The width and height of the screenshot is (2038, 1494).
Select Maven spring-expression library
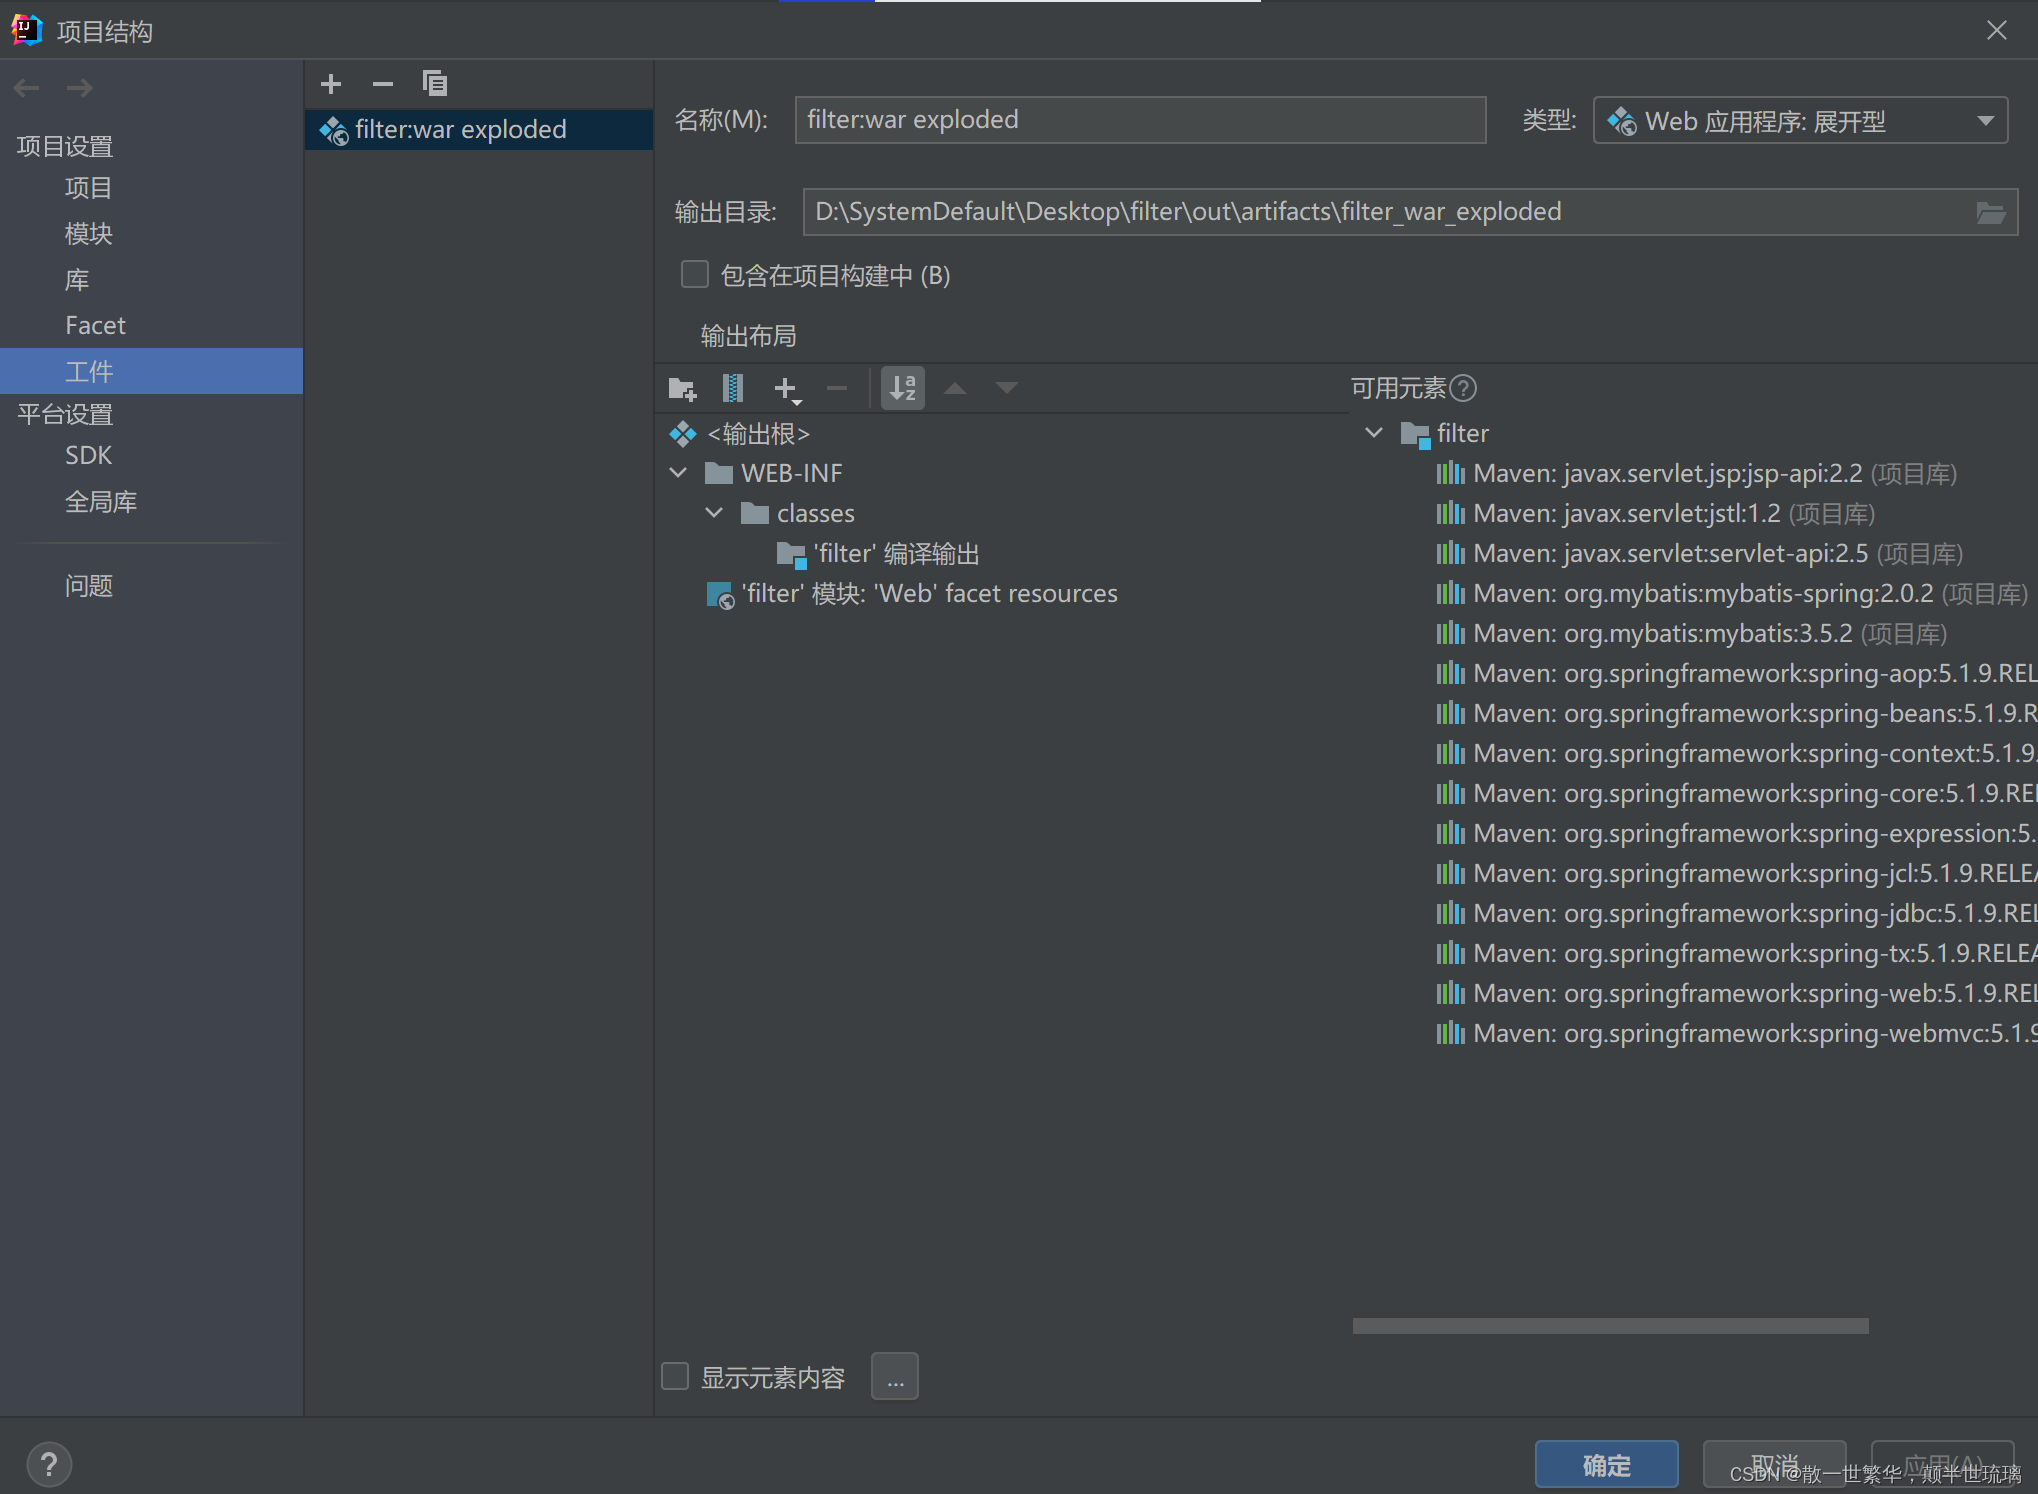[x=1736, y=833]
